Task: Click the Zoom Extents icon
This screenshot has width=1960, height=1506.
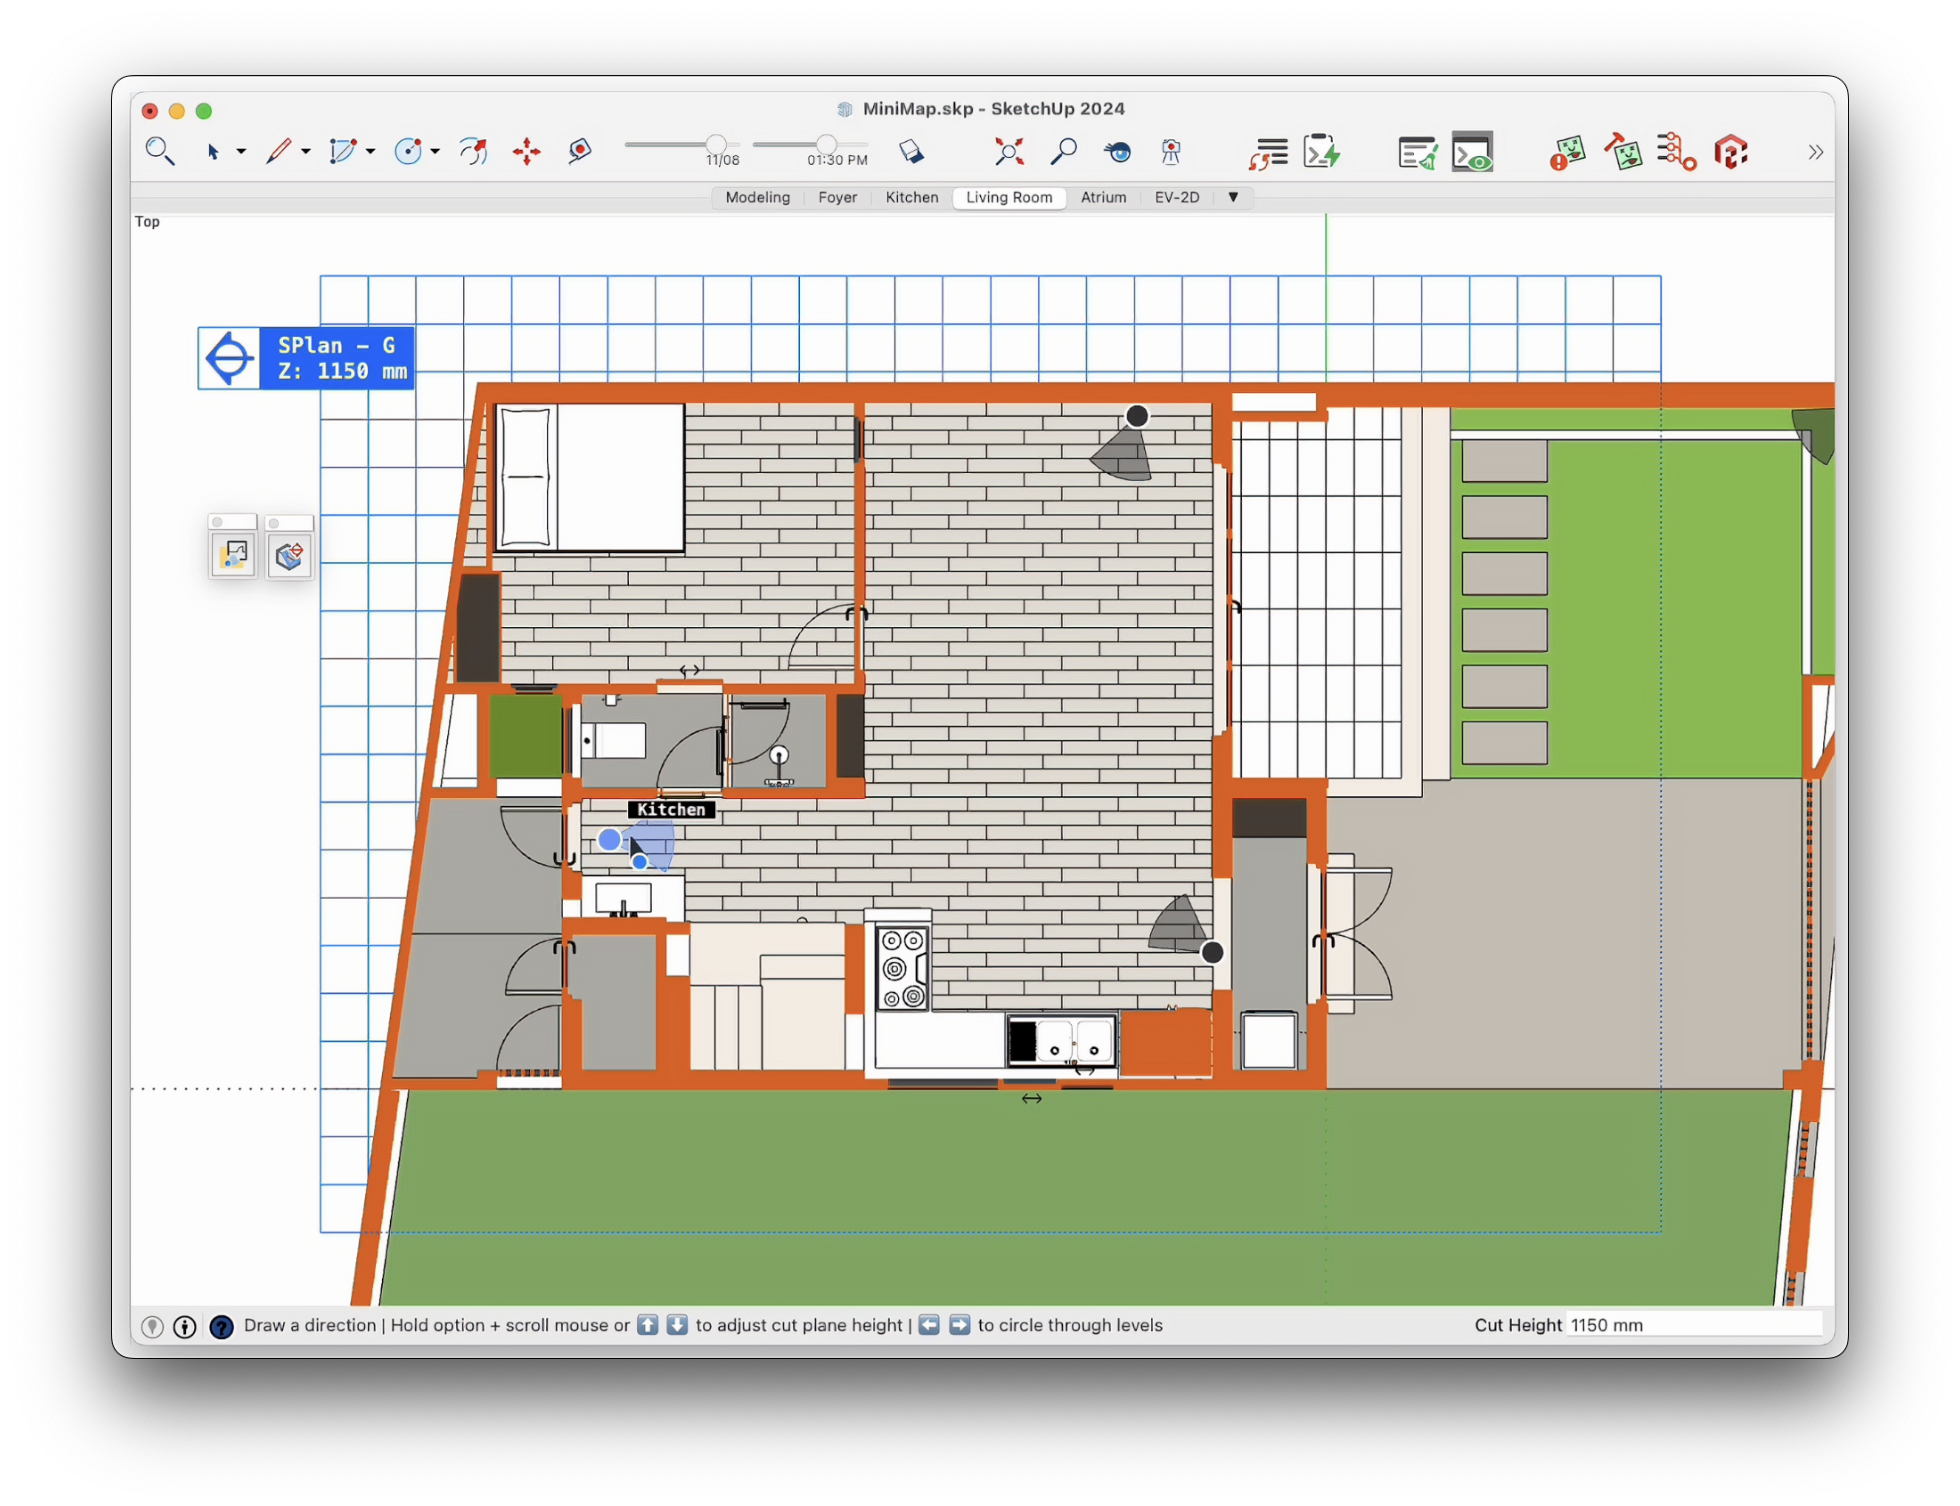Action: 1008,151
